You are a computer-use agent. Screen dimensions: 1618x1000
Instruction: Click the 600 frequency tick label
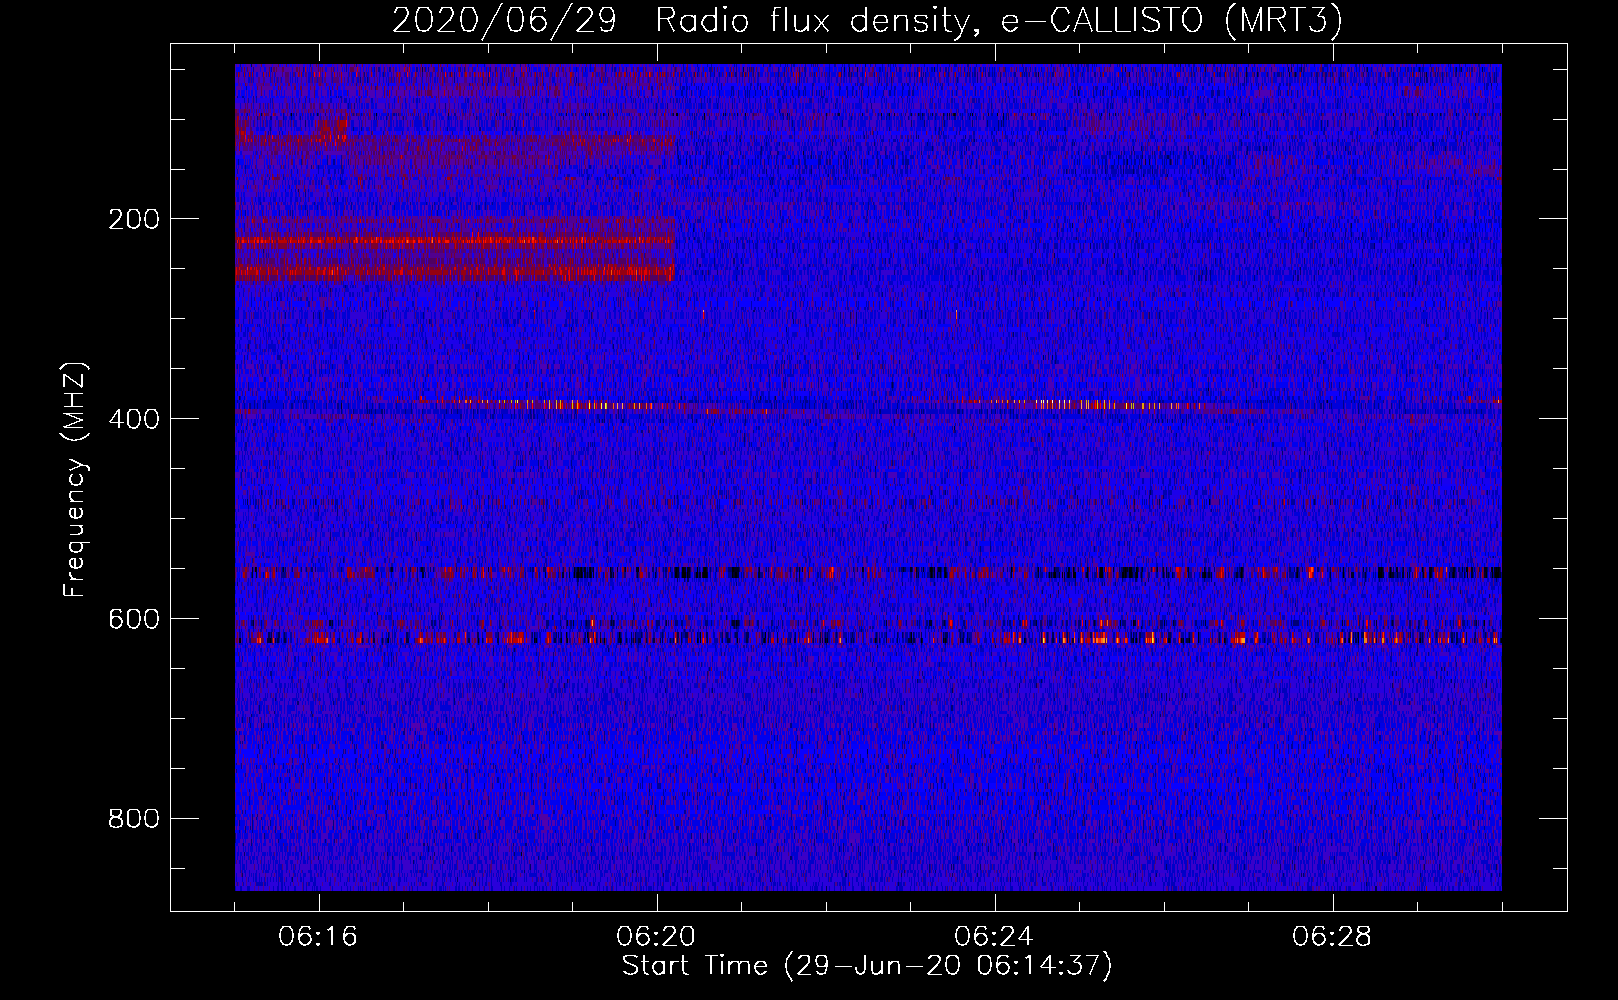[134, 619]
